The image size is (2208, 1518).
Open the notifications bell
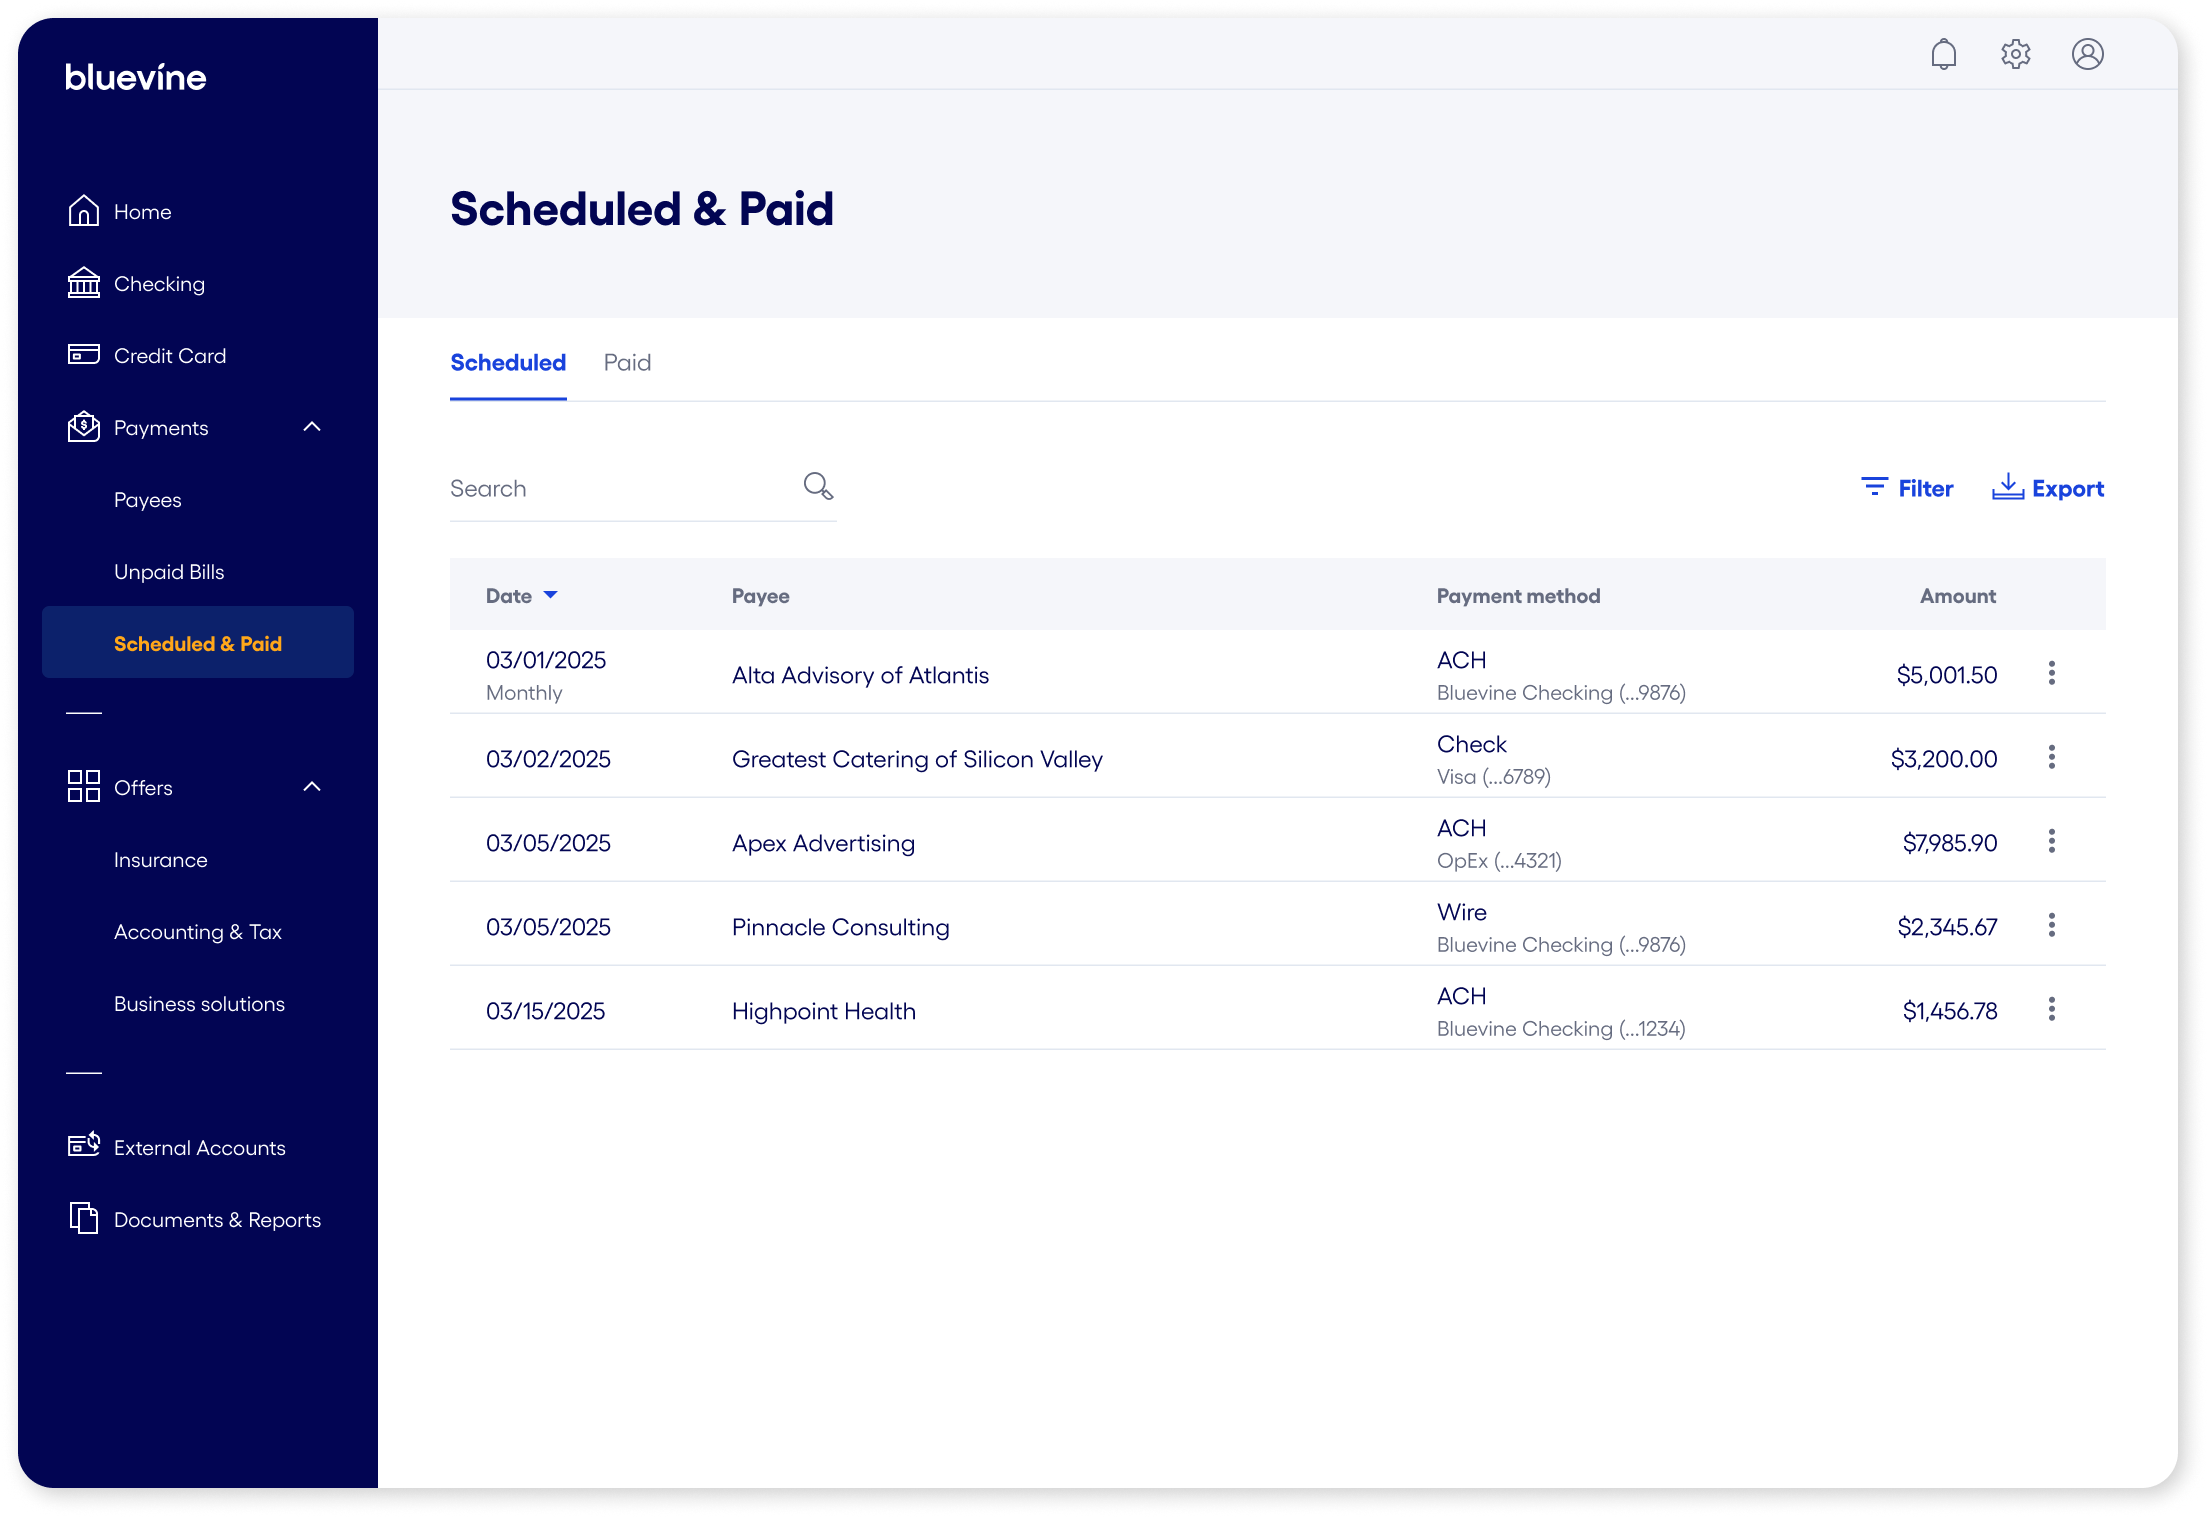(x=1944, y=53)
